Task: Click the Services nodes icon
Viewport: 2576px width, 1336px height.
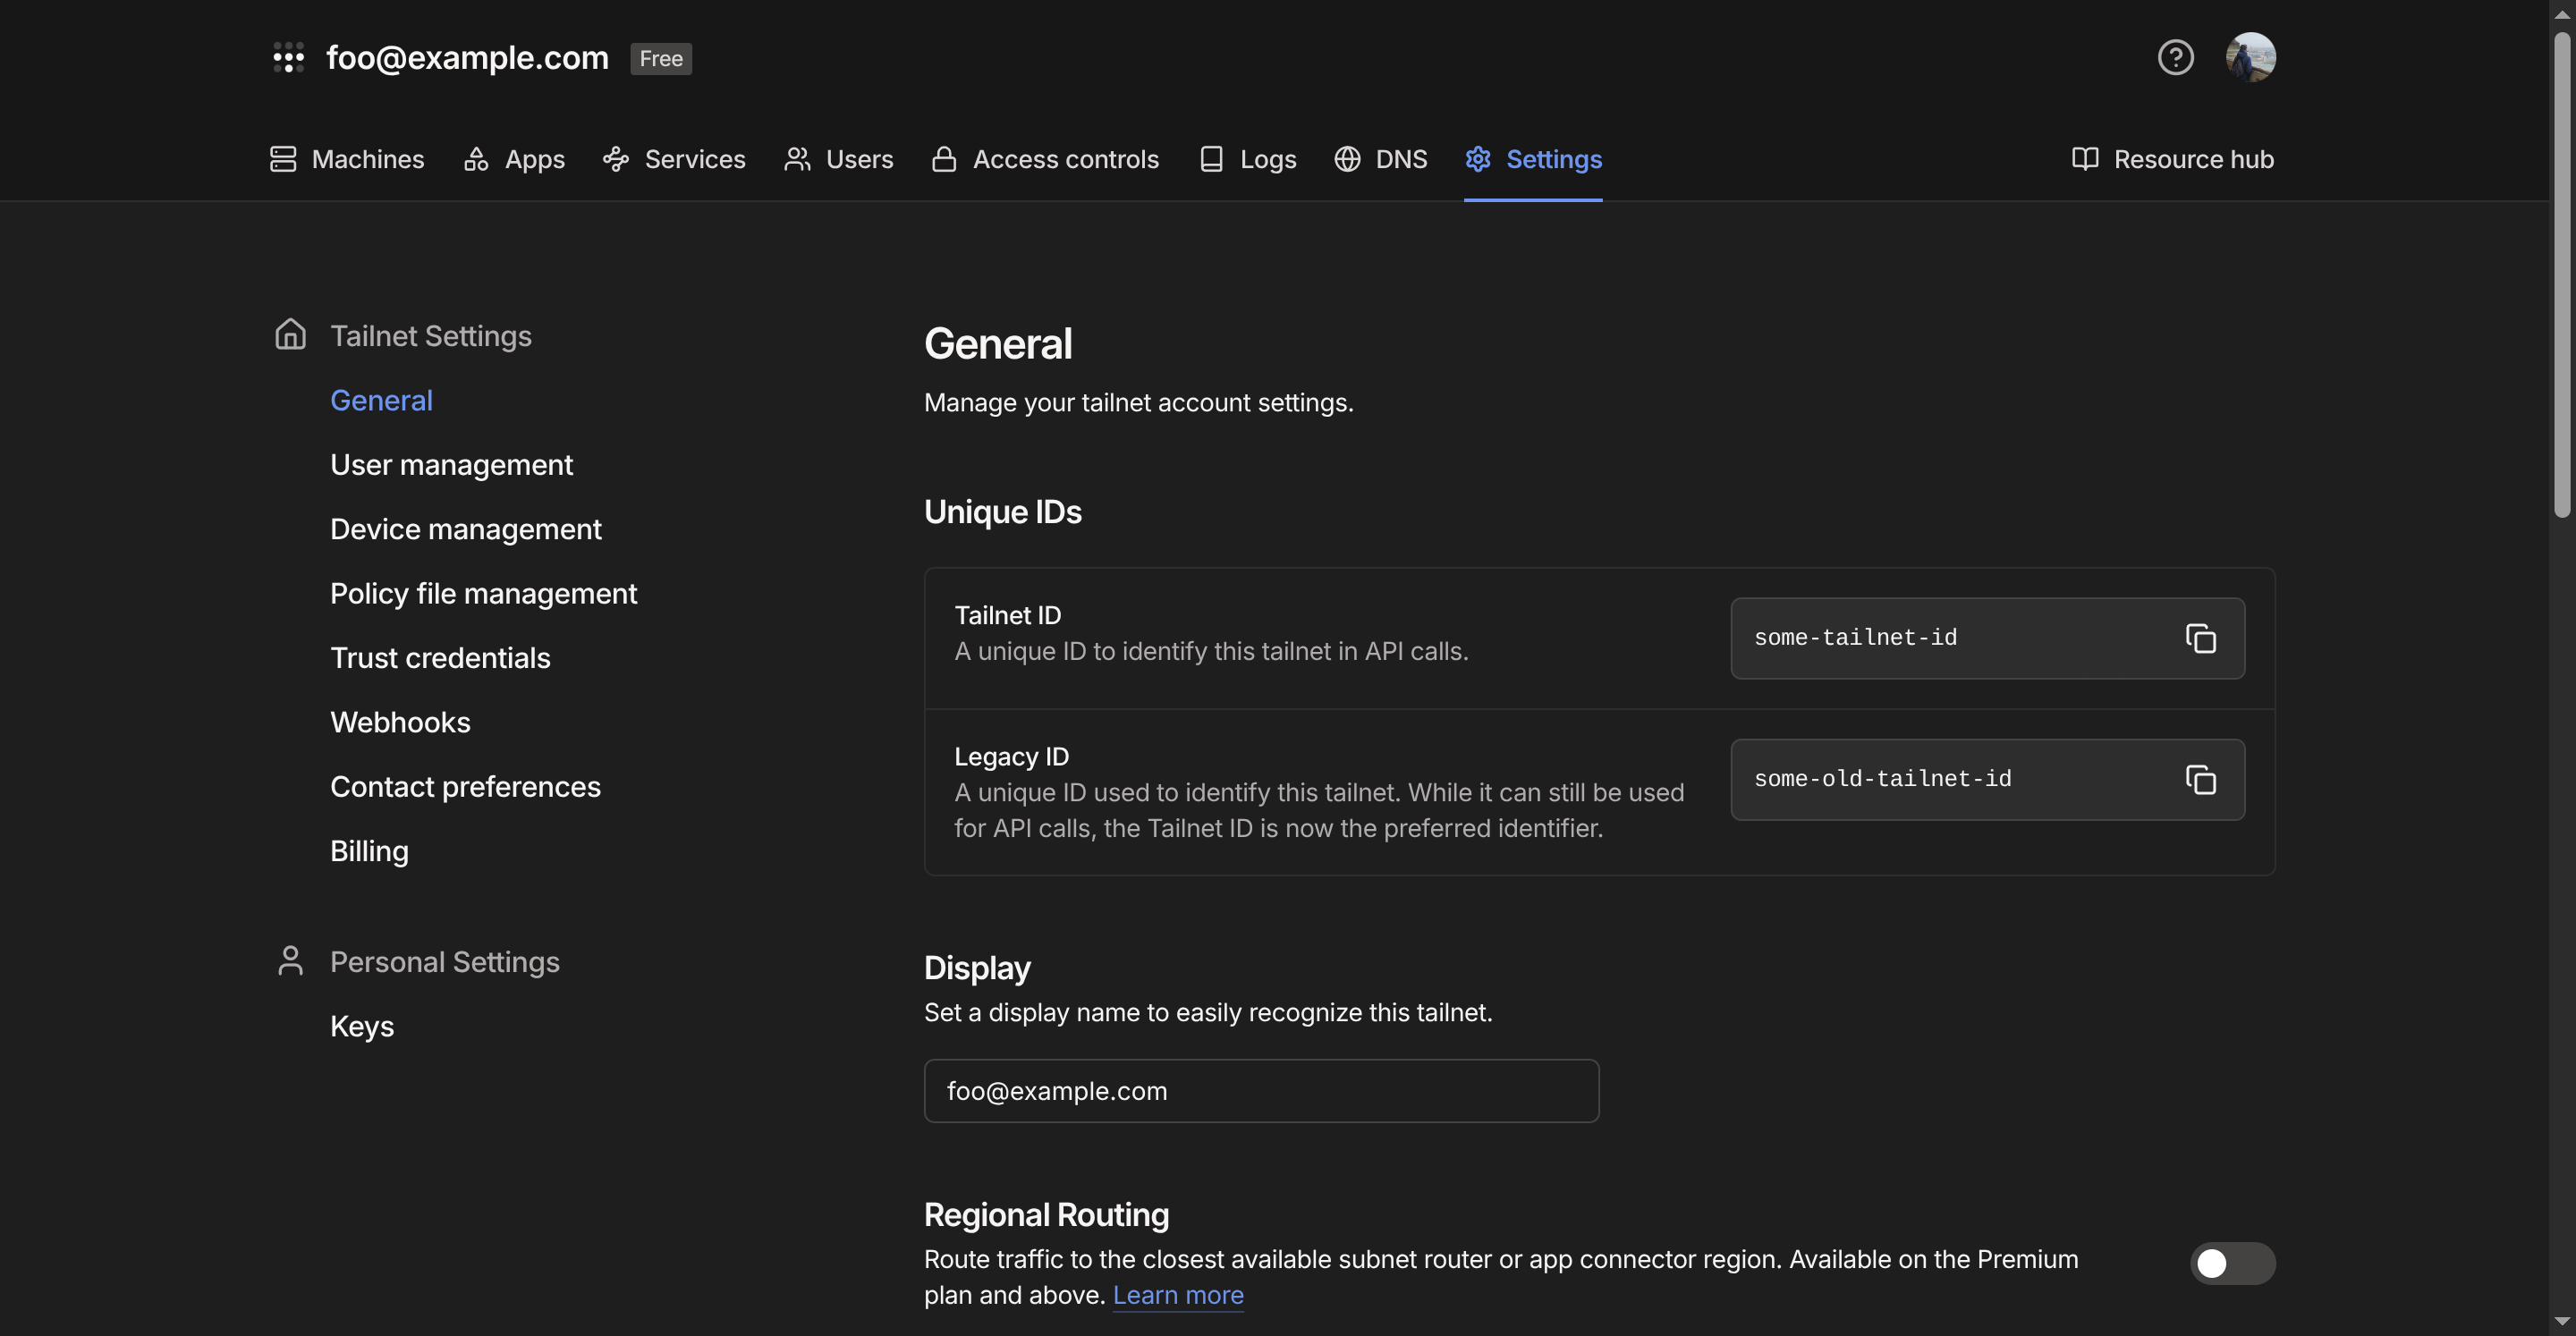Action: coord(616,159)
